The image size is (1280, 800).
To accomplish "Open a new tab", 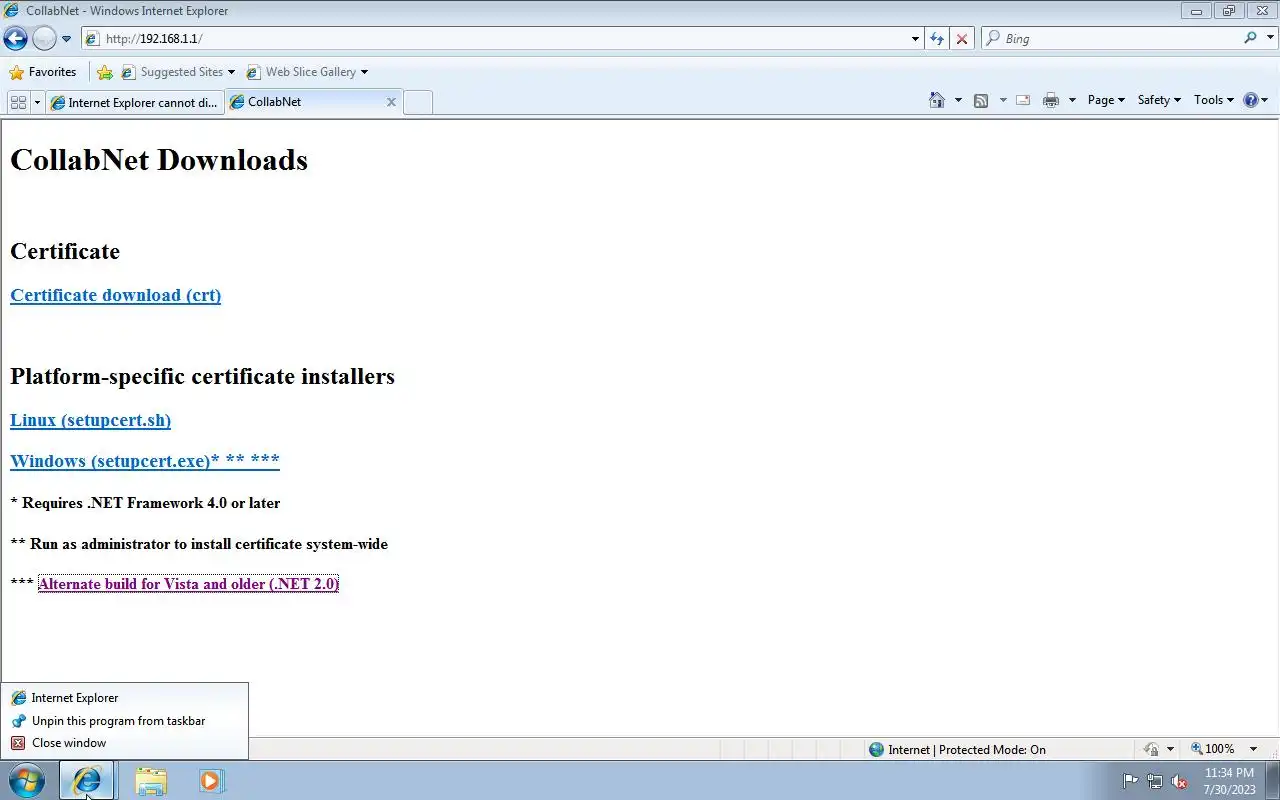I will coord(418,102).
